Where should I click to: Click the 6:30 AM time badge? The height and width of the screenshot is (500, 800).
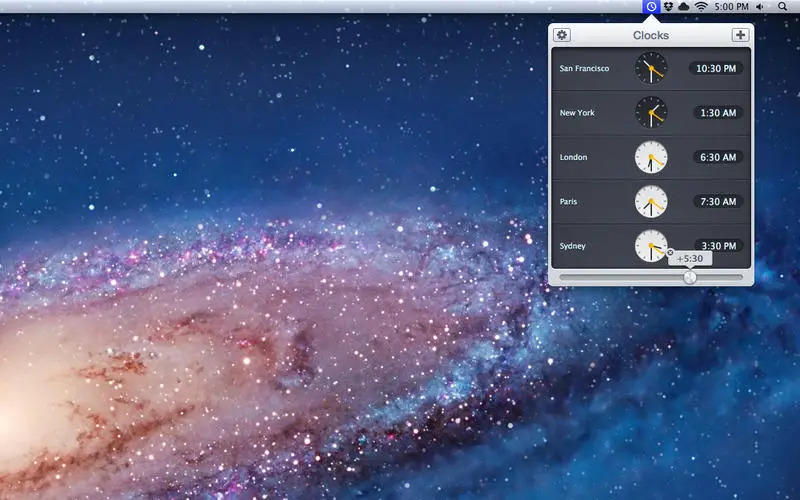coord(718,157)
